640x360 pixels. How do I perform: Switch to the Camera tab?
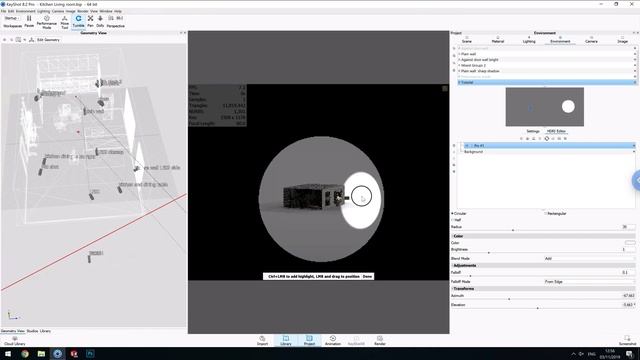click(x=591, y=40)
